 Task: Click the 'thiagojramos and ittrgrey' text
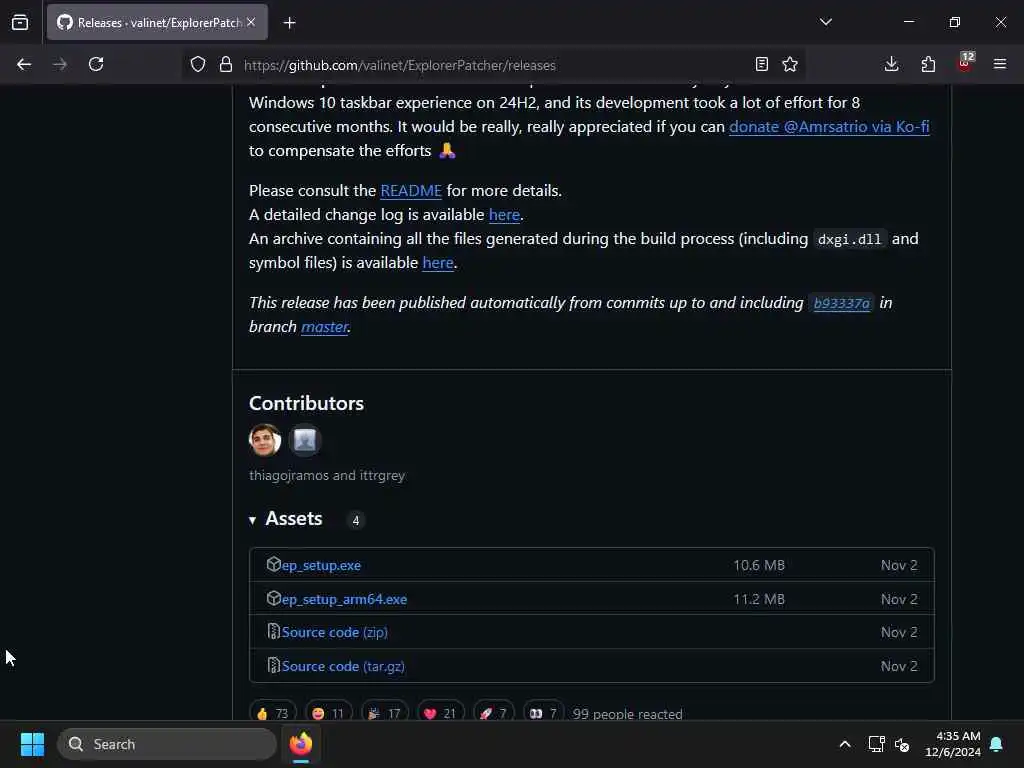[x=327, y=475]
